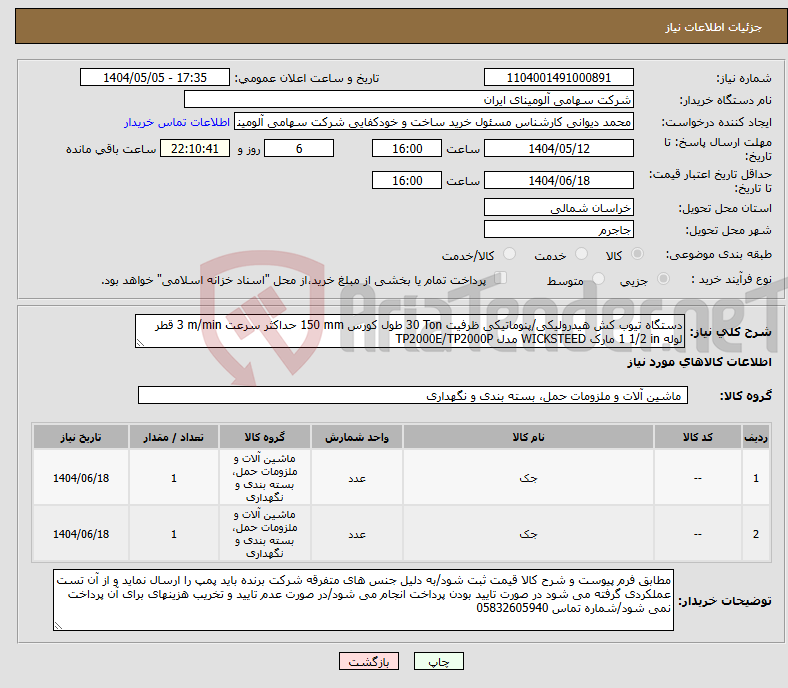Click the requester field محمد دیوانی

pyautogui.click(x=434, y=122)
